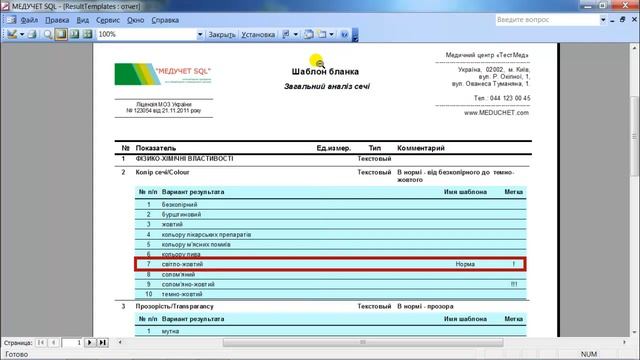Viewport: 640px width, 360px height.
Task: Click the МЕДУЧЕТ SQL logo image
Action: tap(163, 74)
